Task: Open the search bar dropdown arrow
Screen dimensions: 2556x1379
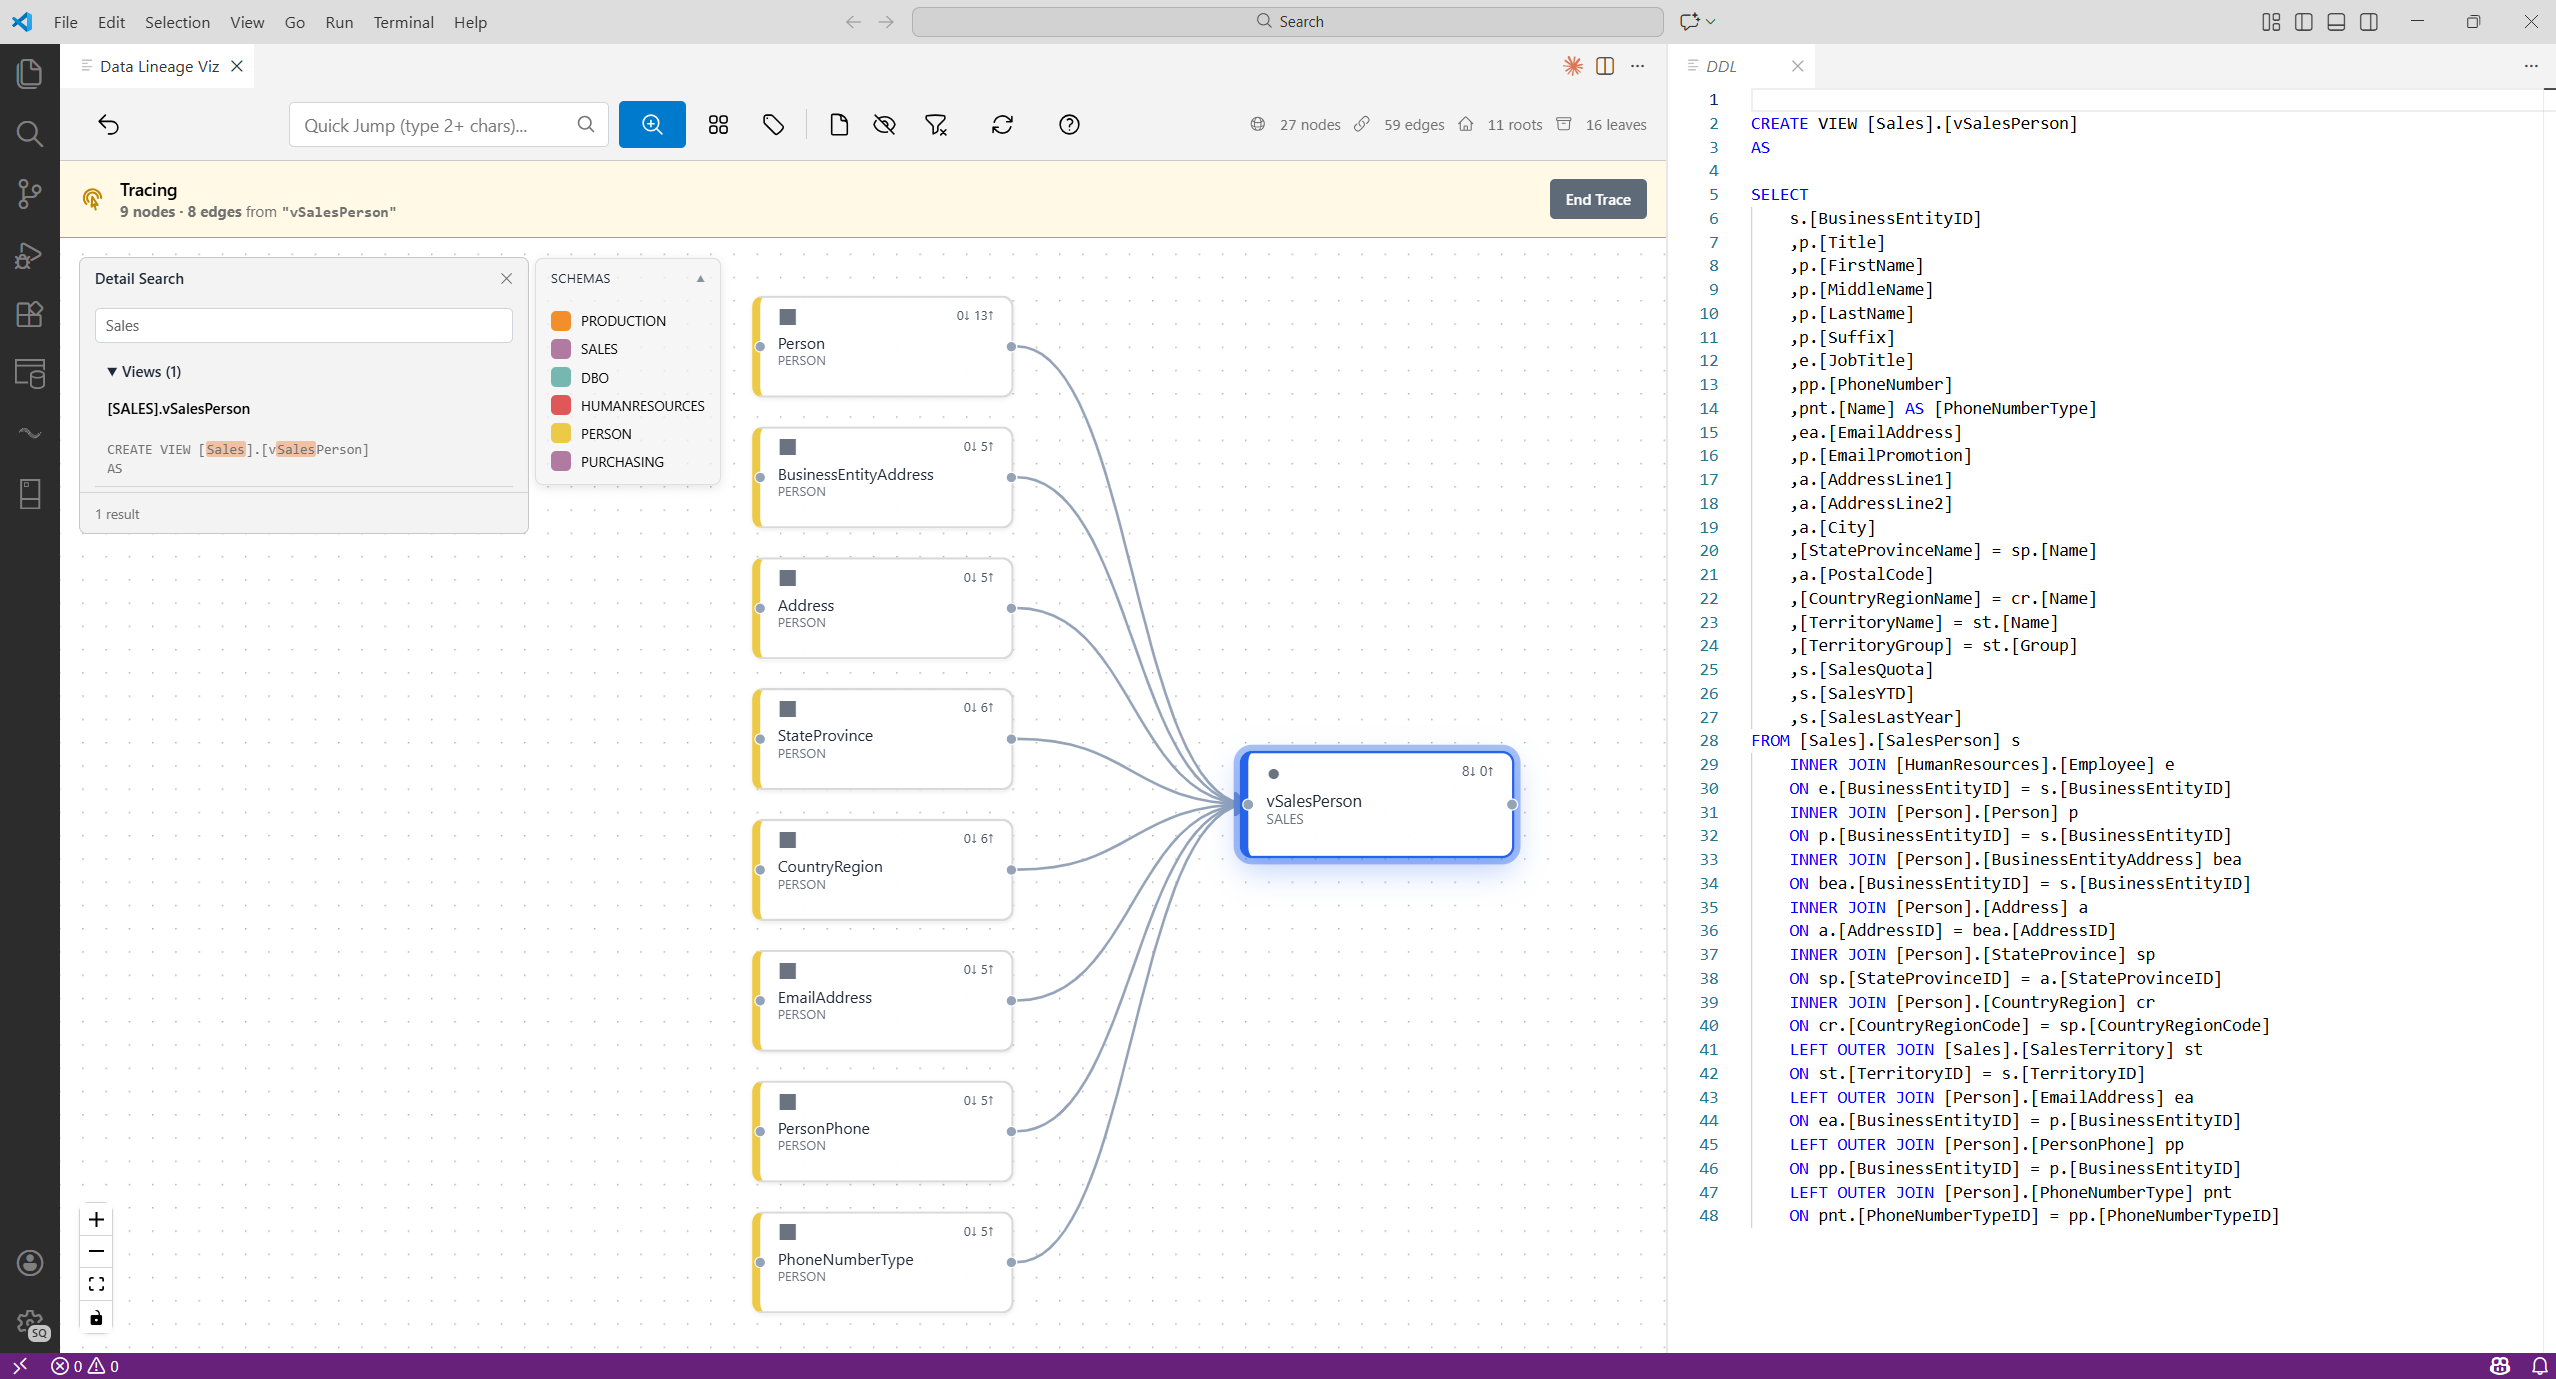Action: coord(1711,21)
